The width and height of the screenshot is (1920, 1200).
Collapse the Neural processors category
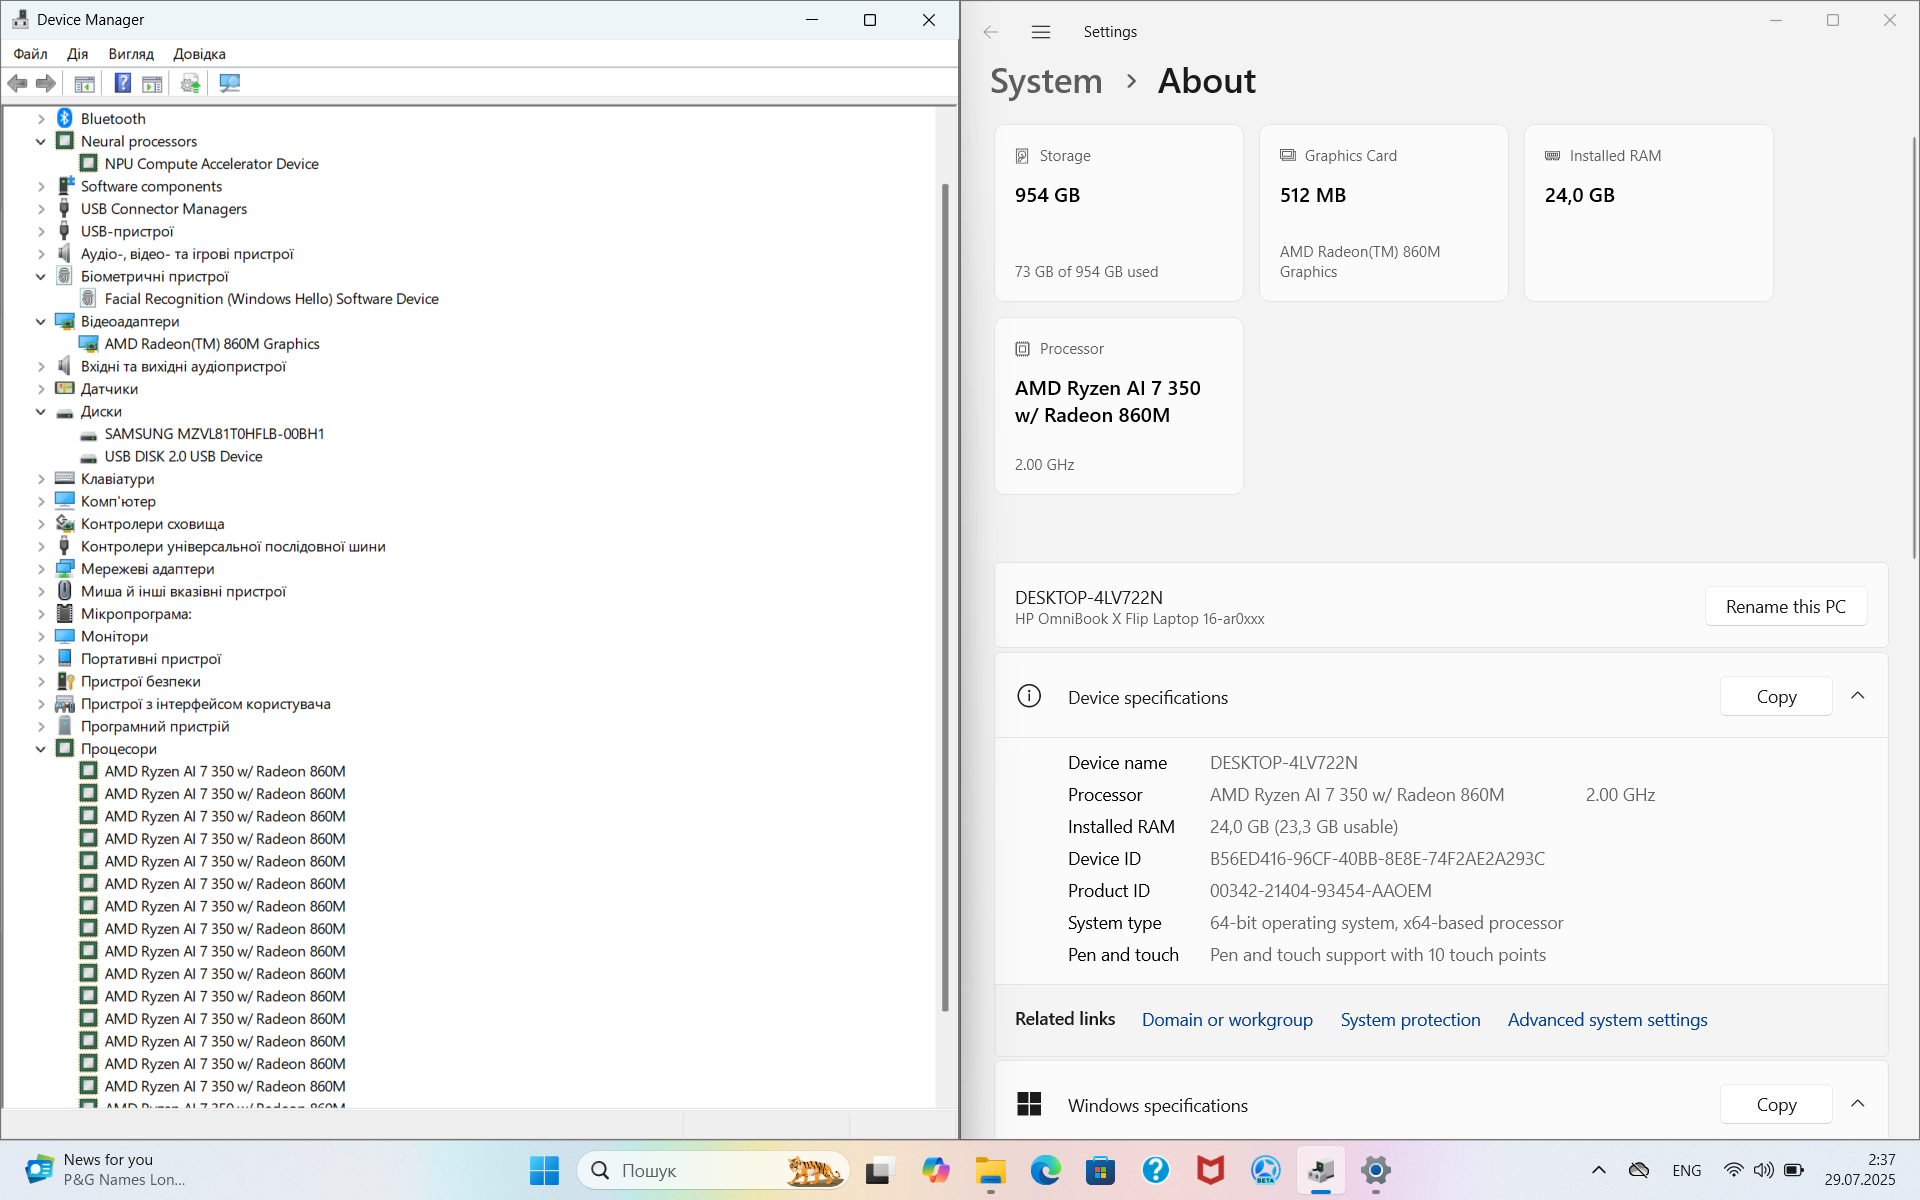point(41,141)
